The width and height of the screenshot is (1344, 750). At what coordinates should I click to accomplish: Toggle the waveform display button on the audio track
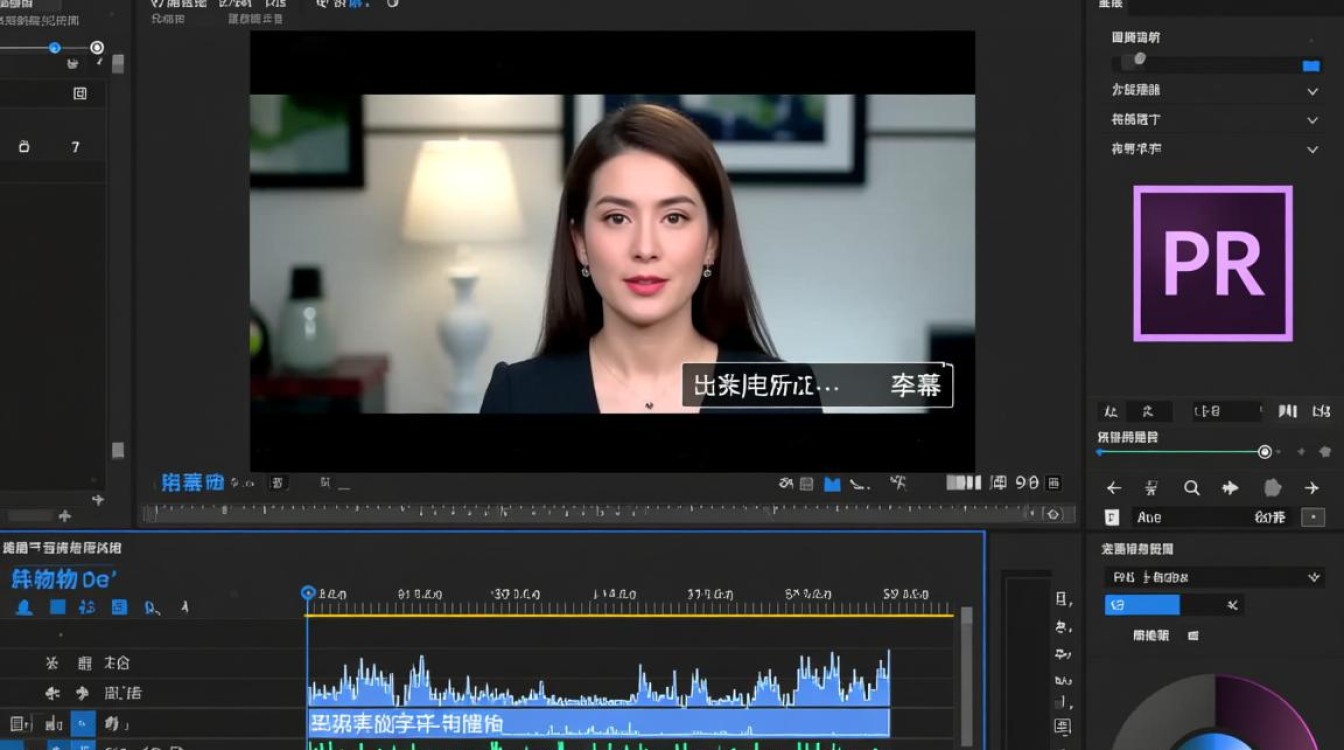click(x=52, y=723)
